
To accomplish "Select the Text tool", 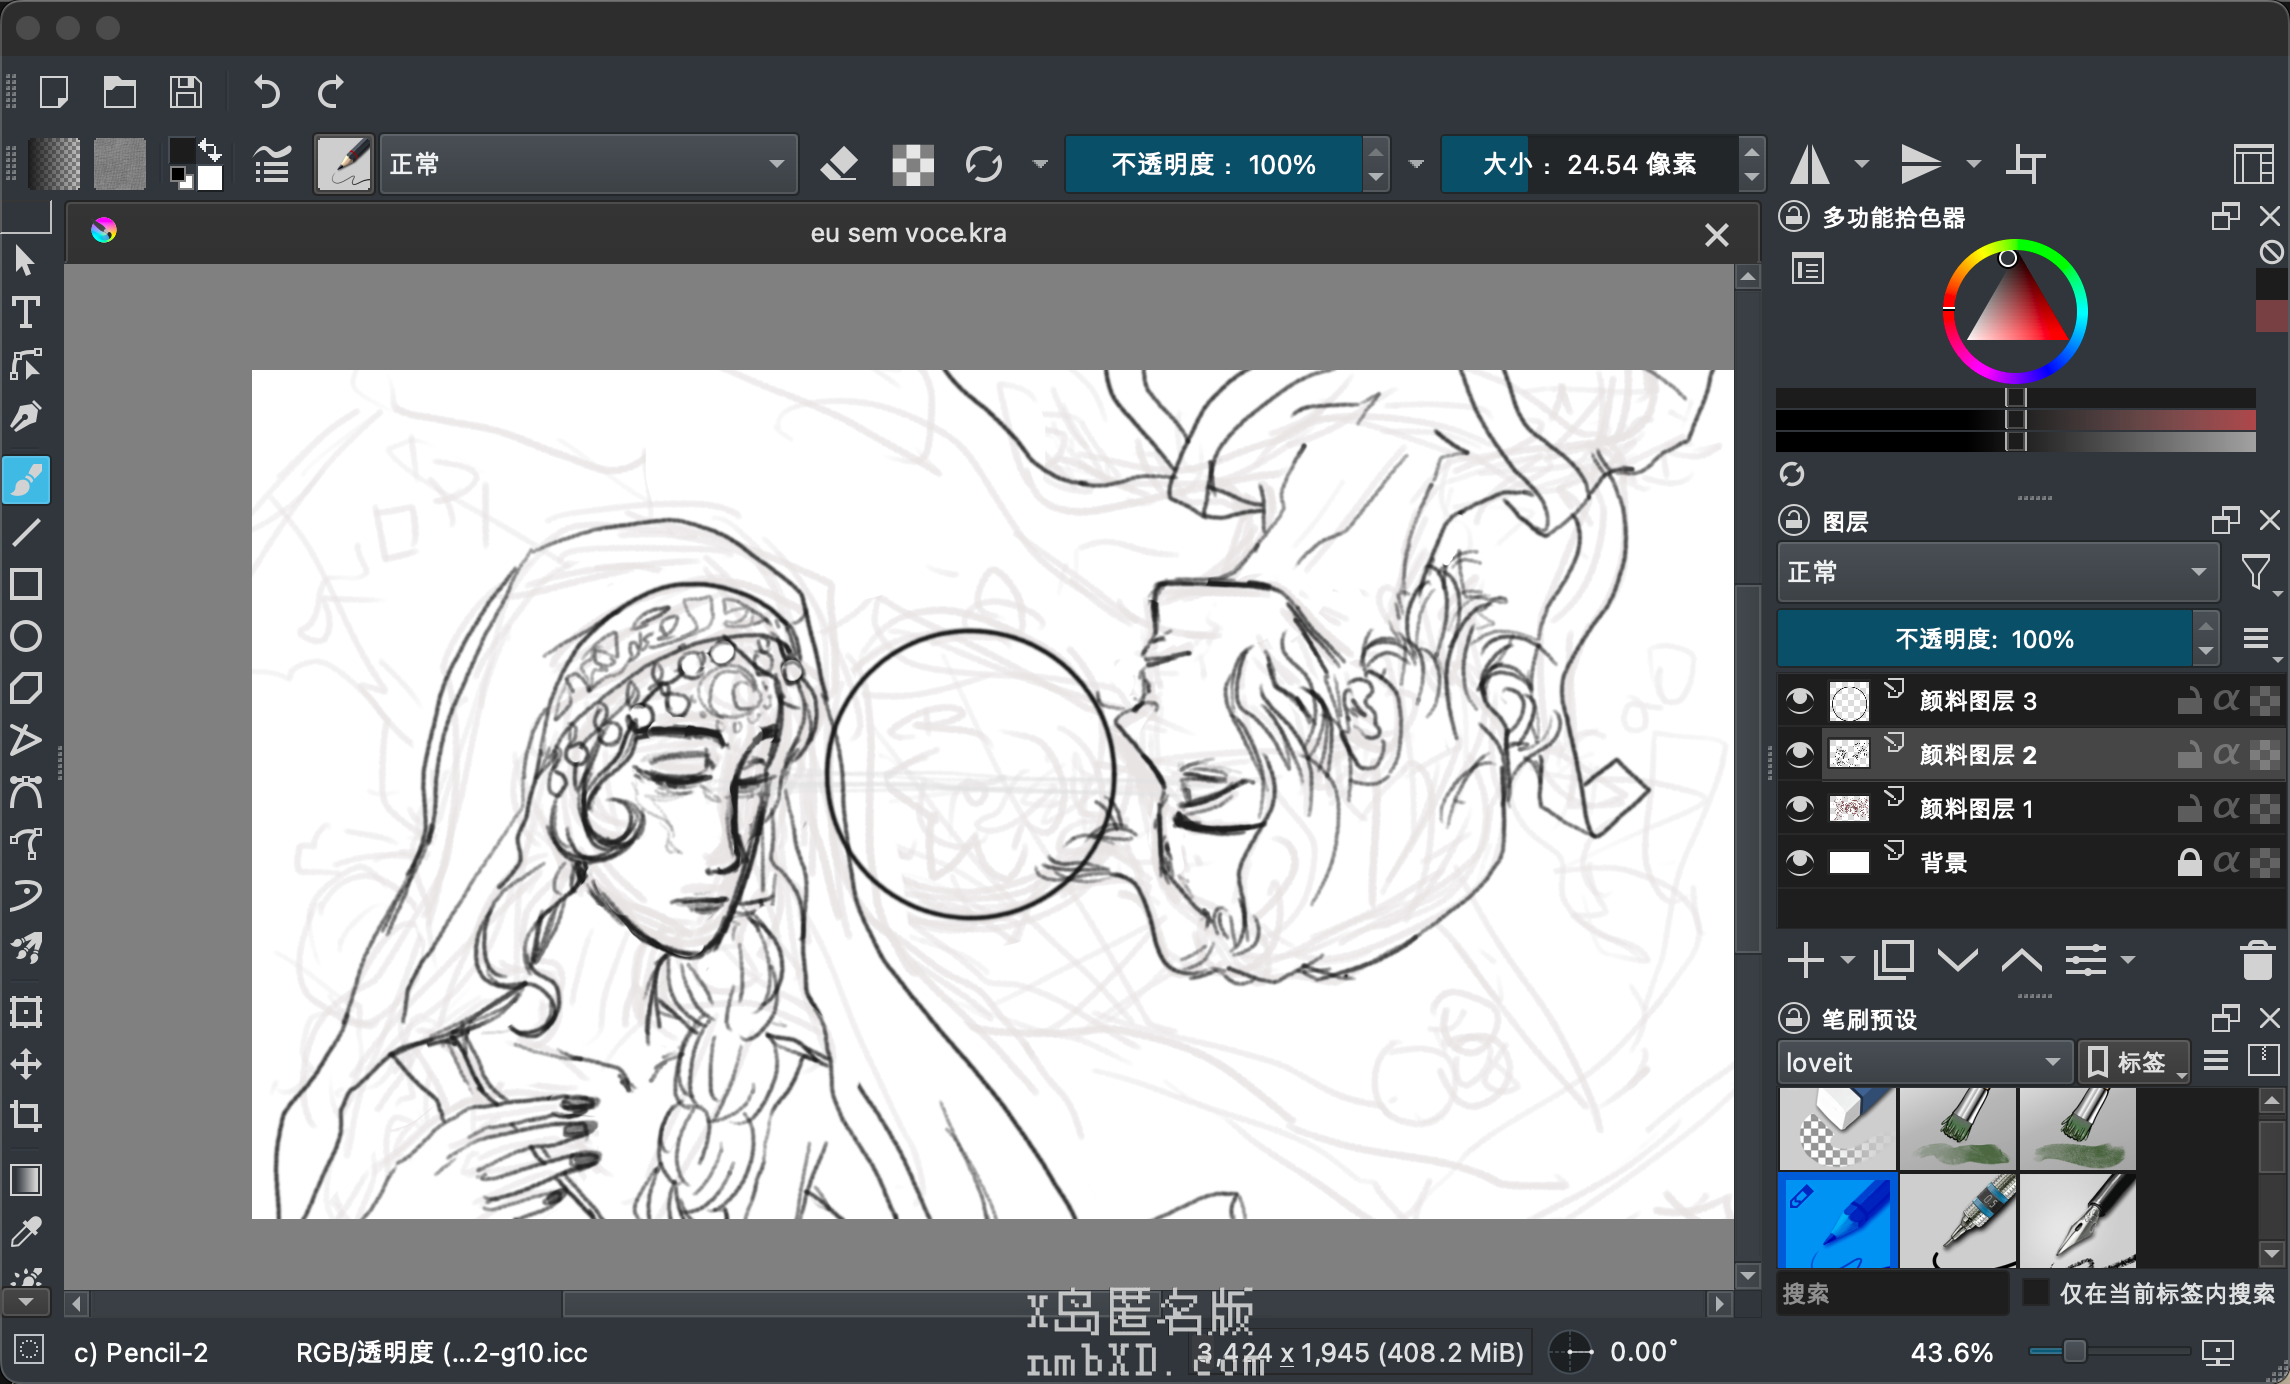I will coord(26,313).
